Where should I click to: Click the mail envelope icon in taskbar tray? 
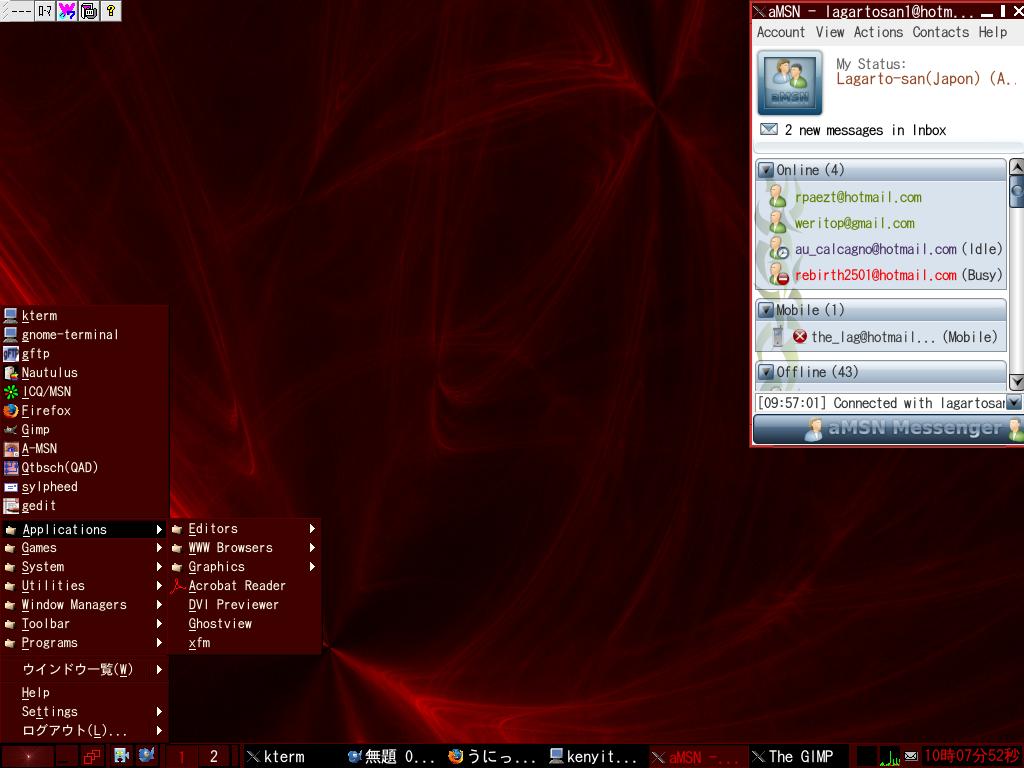(910, 756)
